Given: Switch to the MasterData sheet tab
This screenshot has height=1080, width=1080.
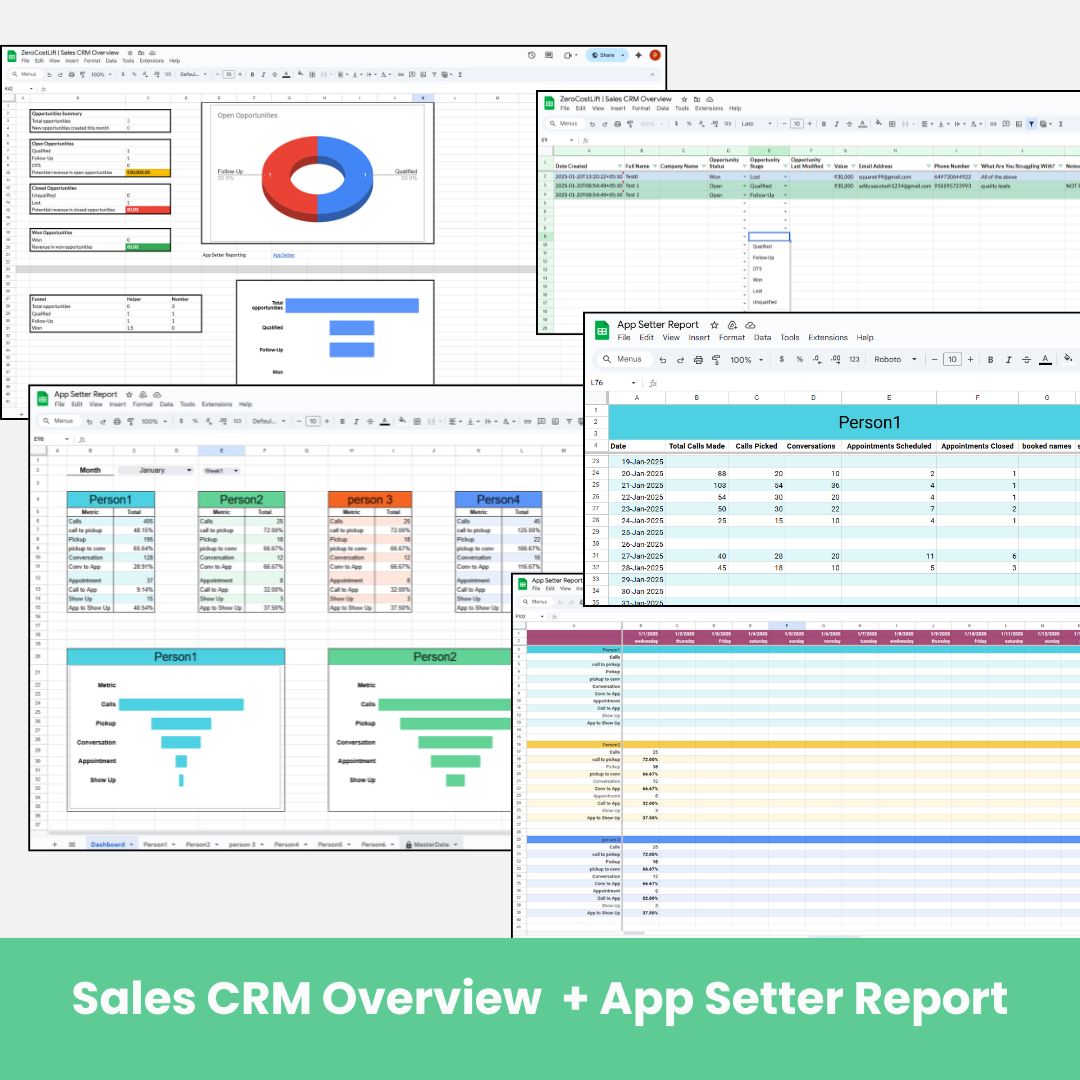Looking at the screenshot, I should pos(431,845).
